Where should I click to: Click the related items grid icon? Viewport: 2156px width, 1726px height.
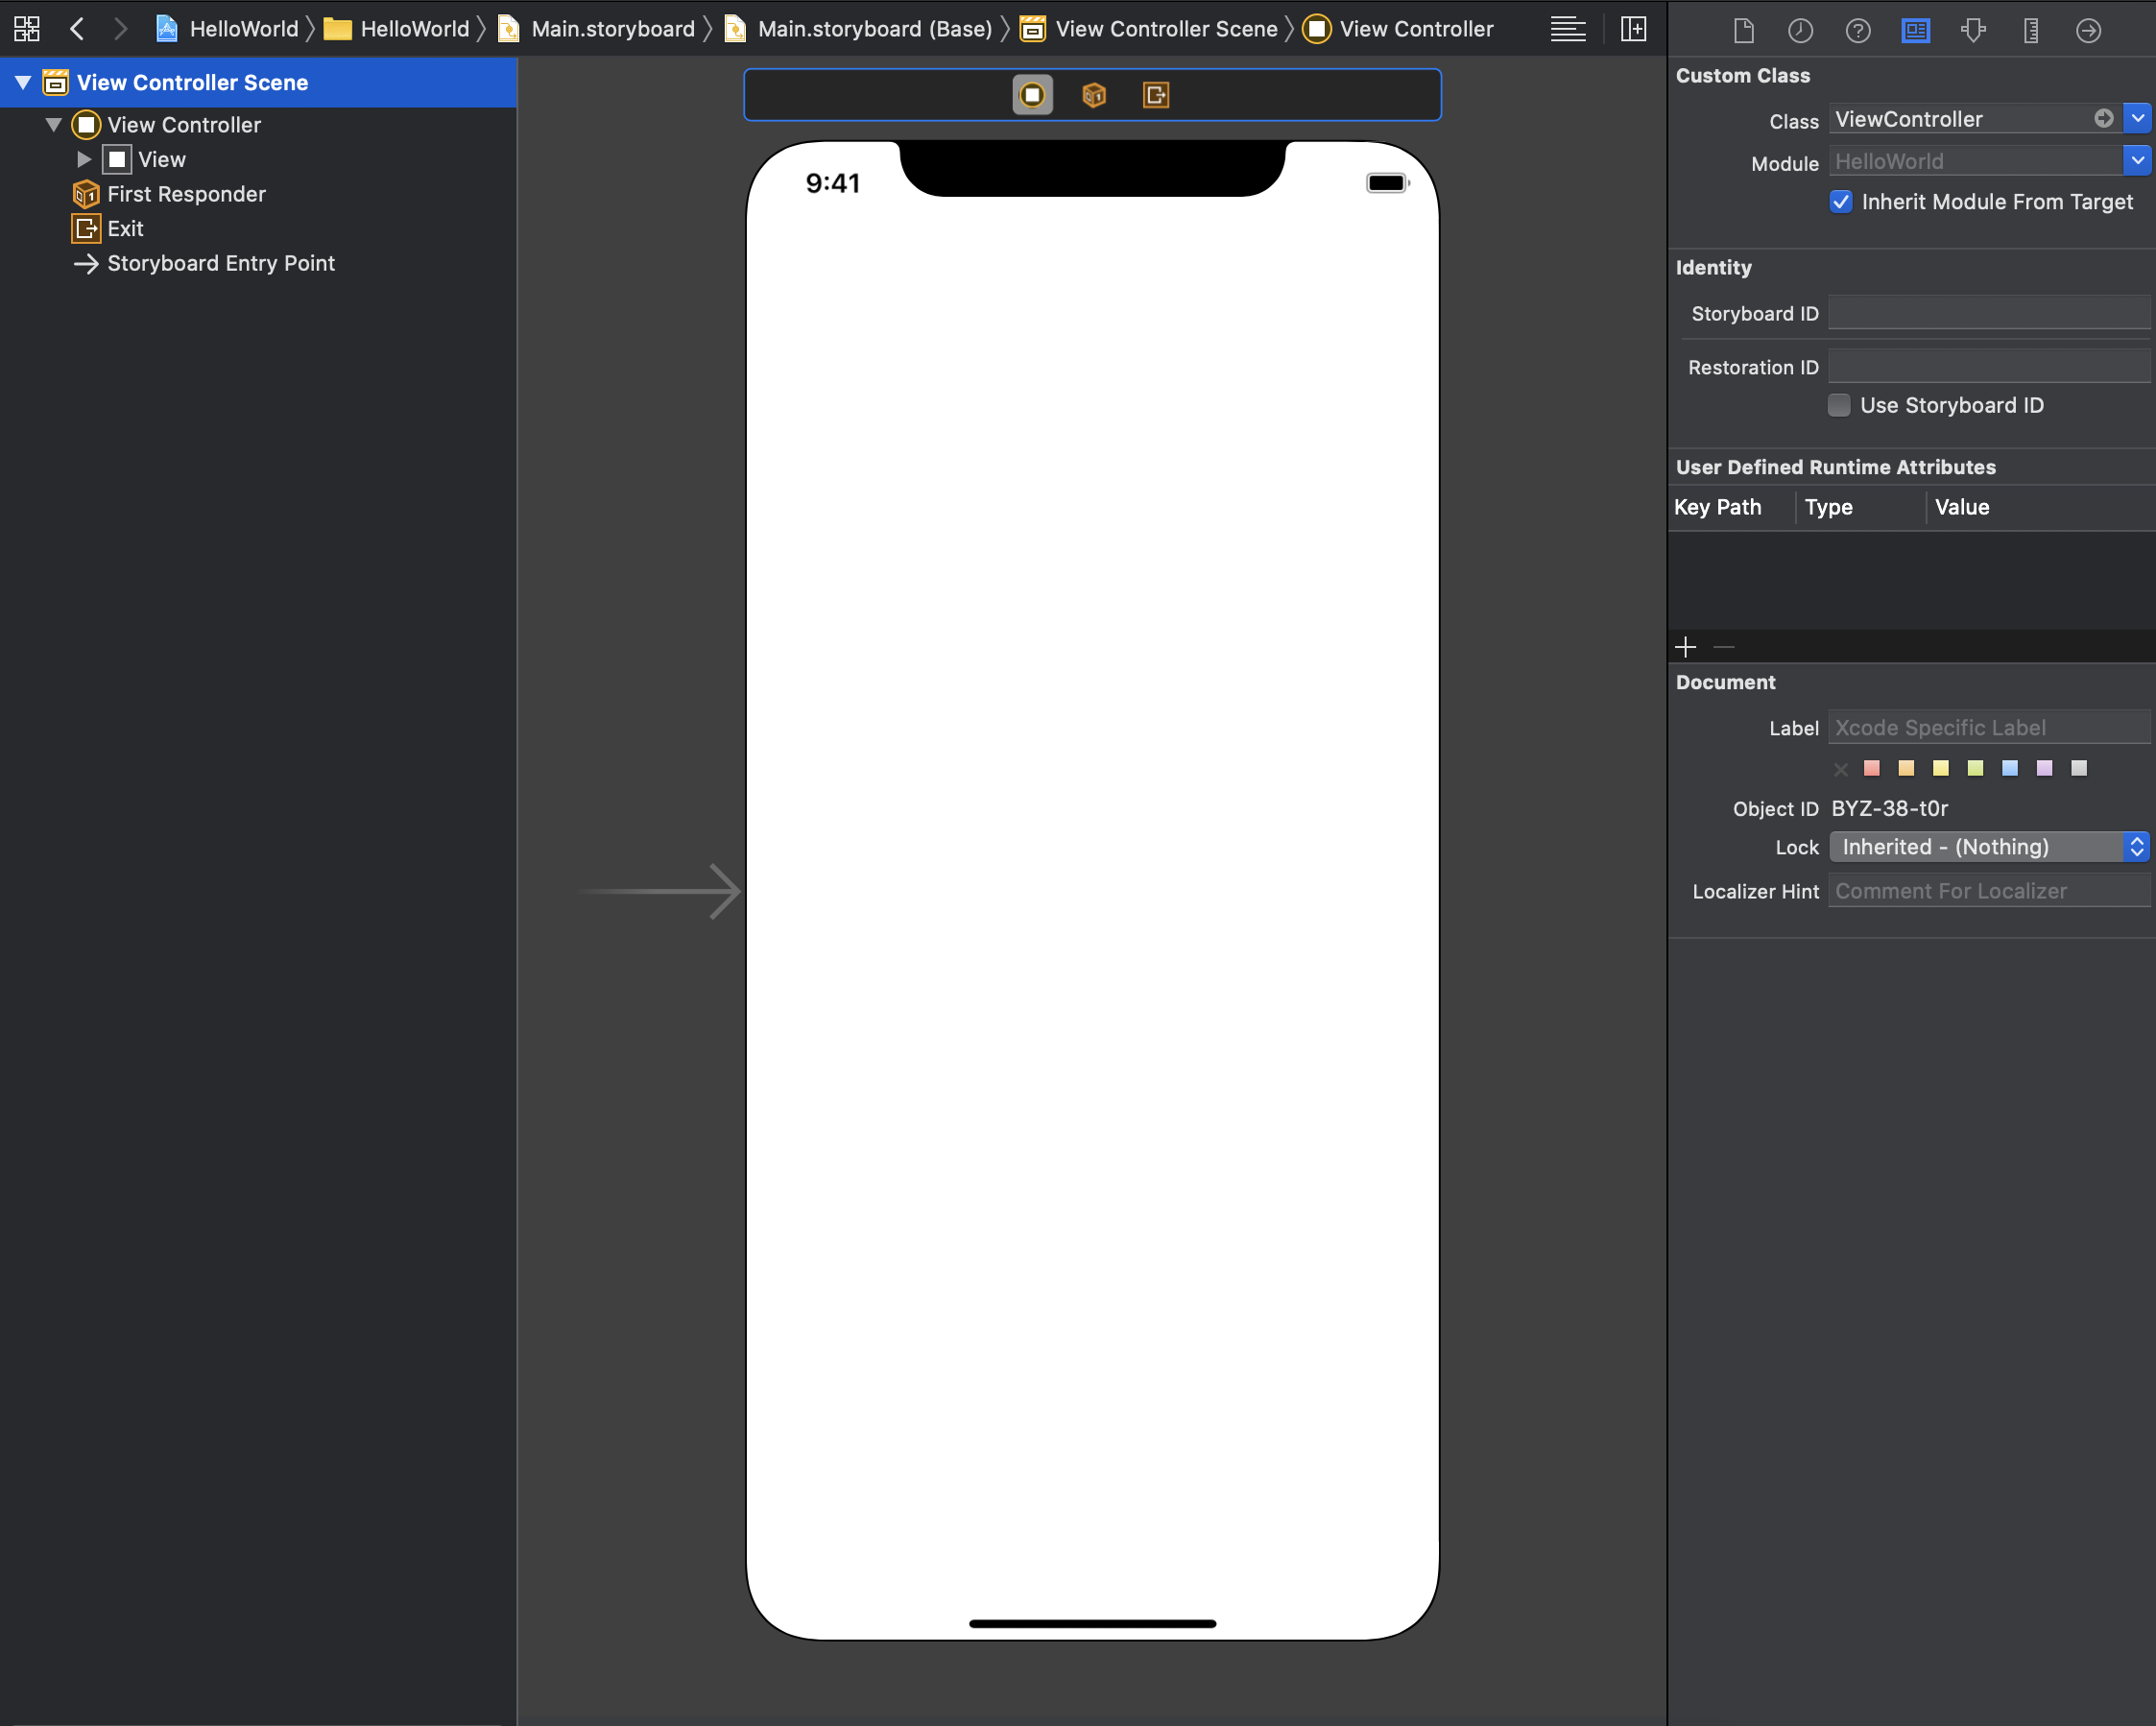(27, 28)
